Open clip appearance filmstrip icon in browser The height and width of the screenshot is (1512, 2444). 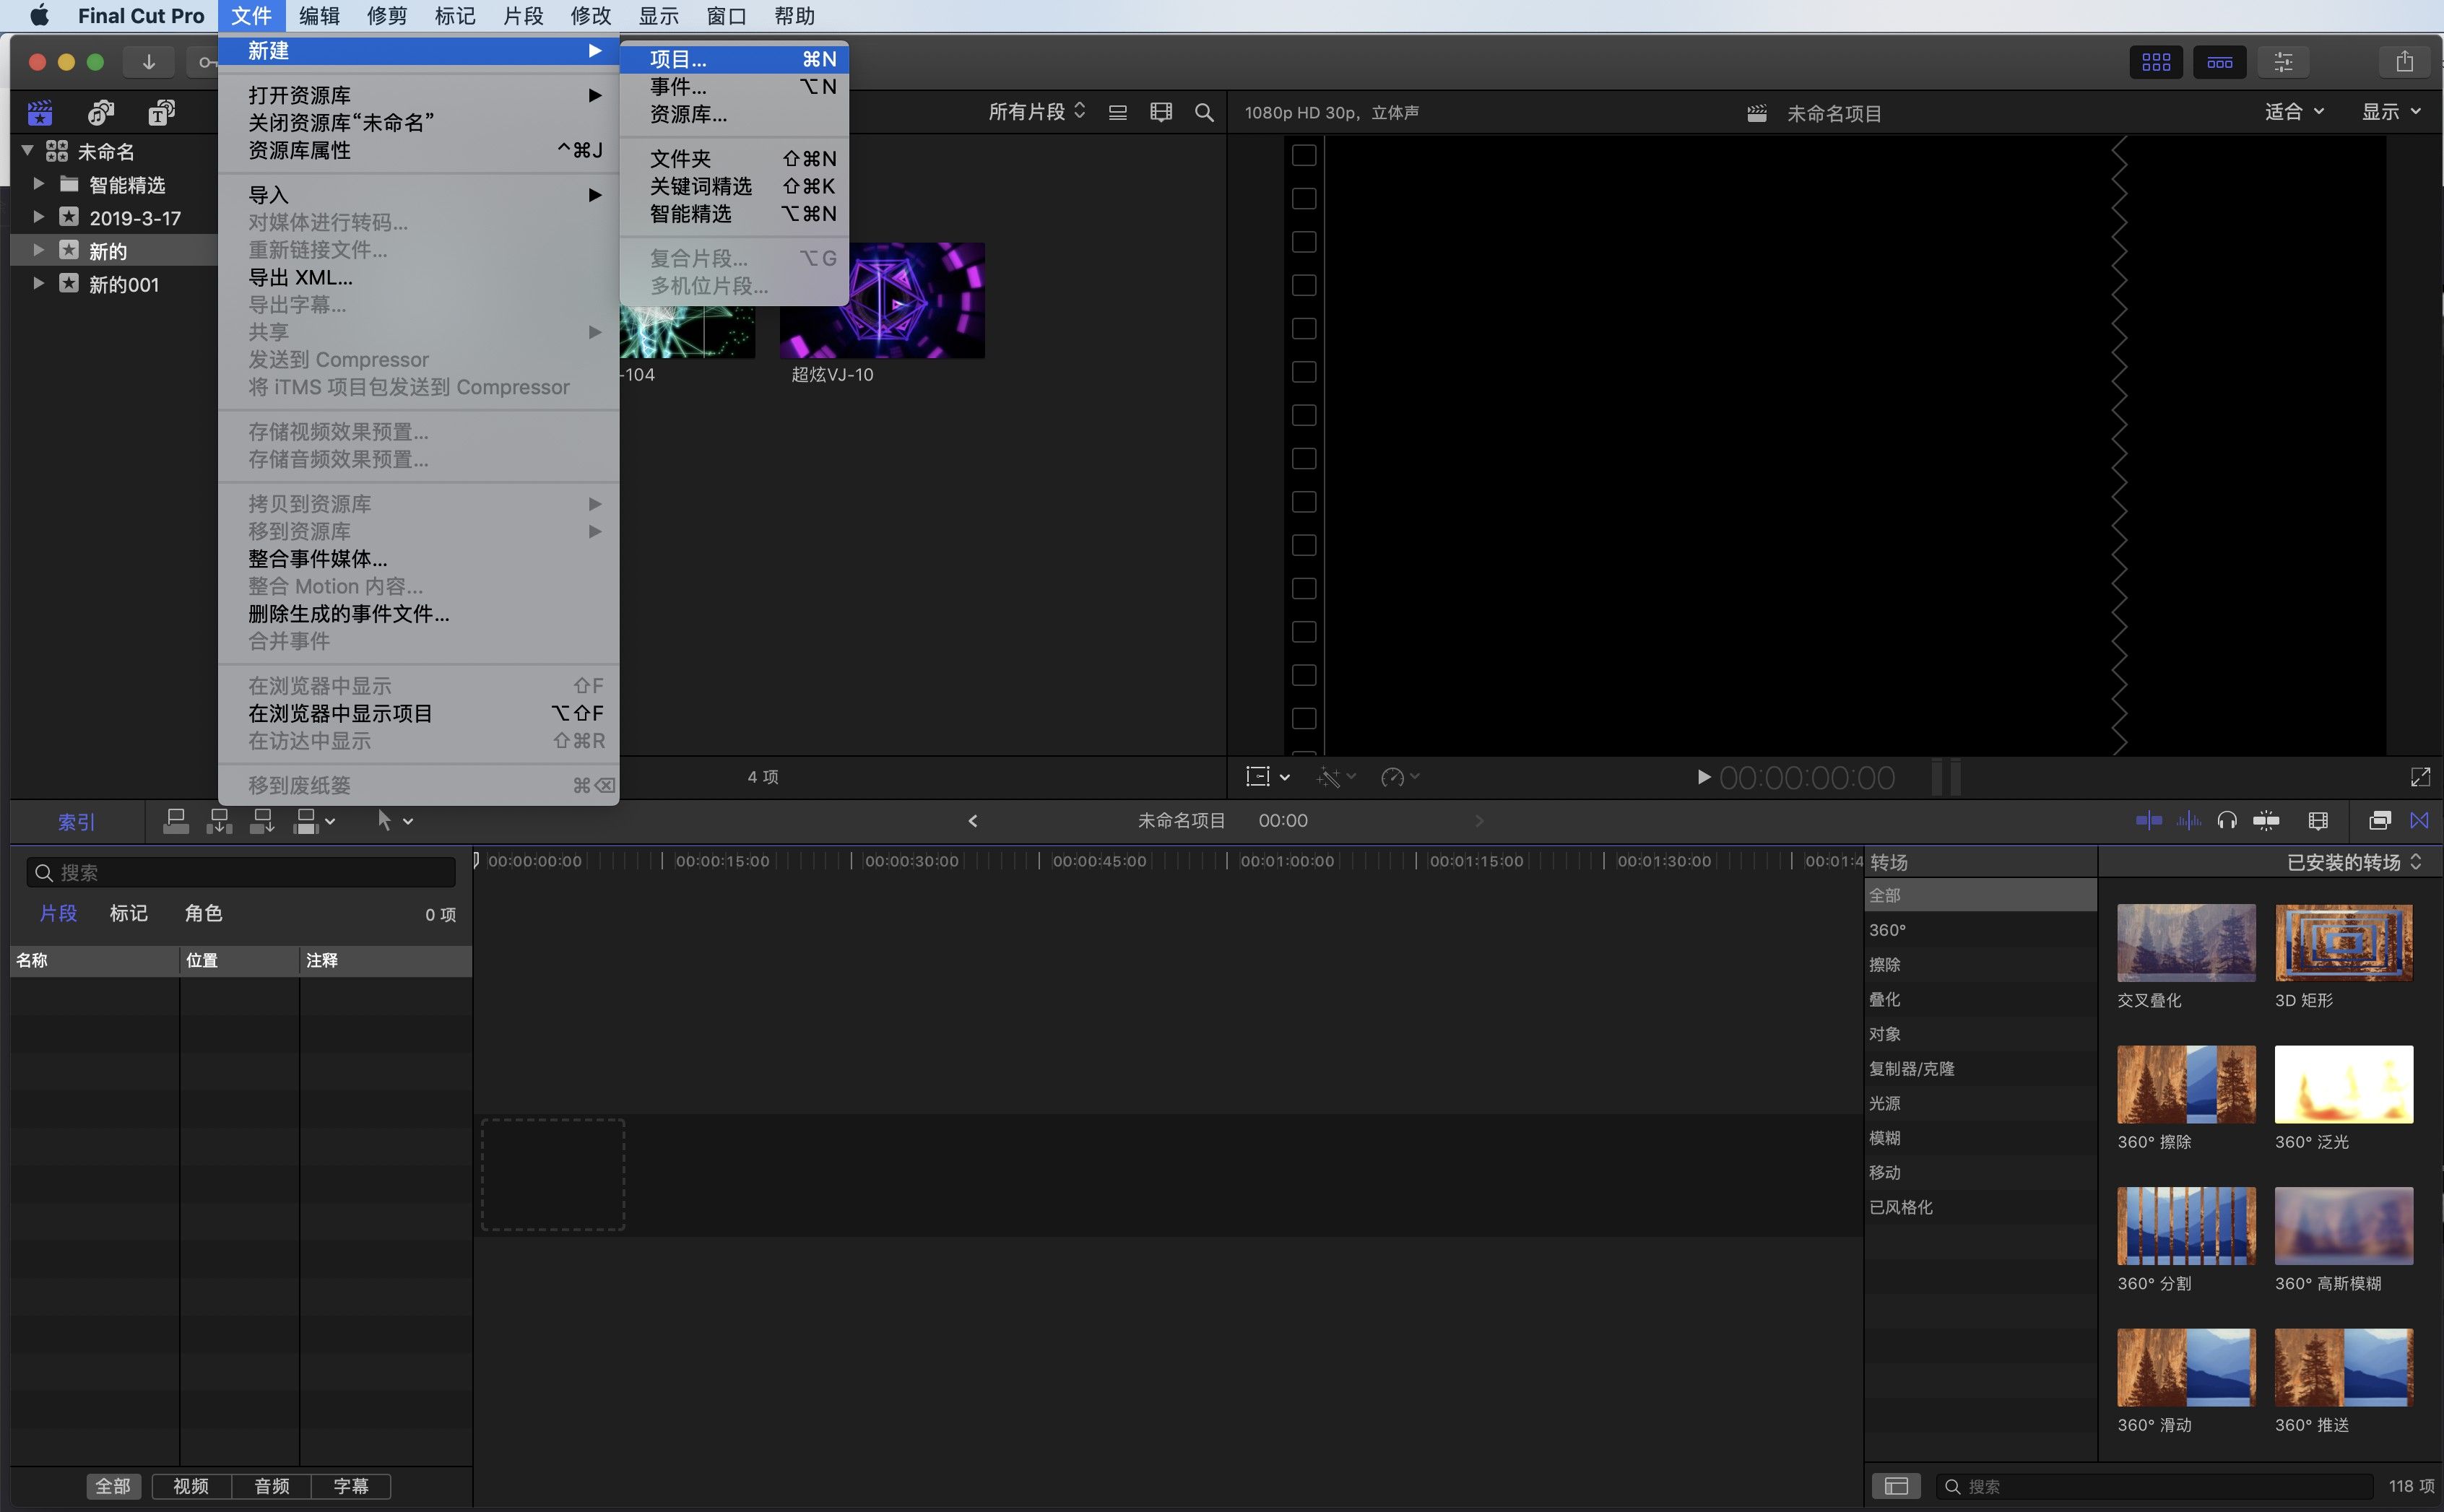1161,112
